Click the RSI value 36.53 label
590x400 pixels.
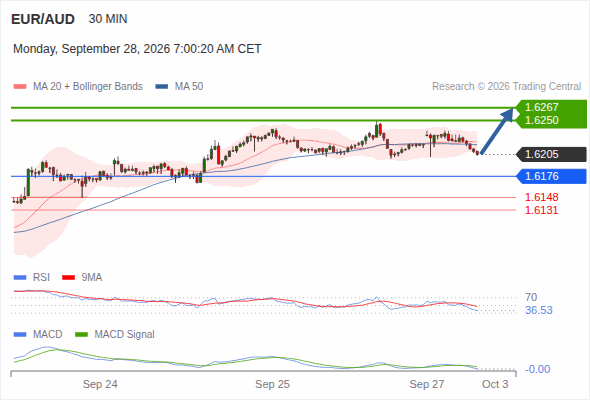[539, 310]
